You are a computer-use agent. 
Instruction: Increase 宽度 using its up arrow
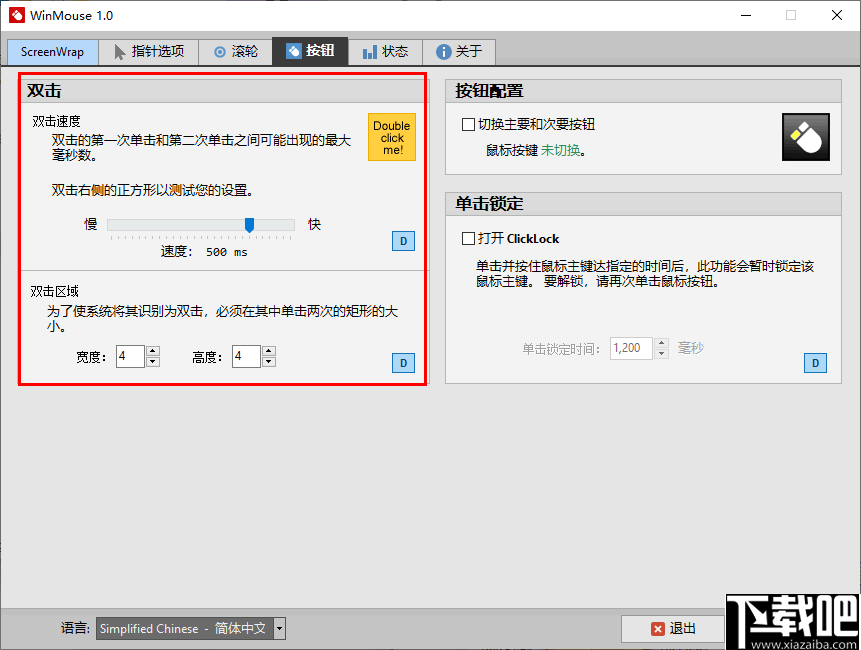pyautogui.click(x=152, y=350)
